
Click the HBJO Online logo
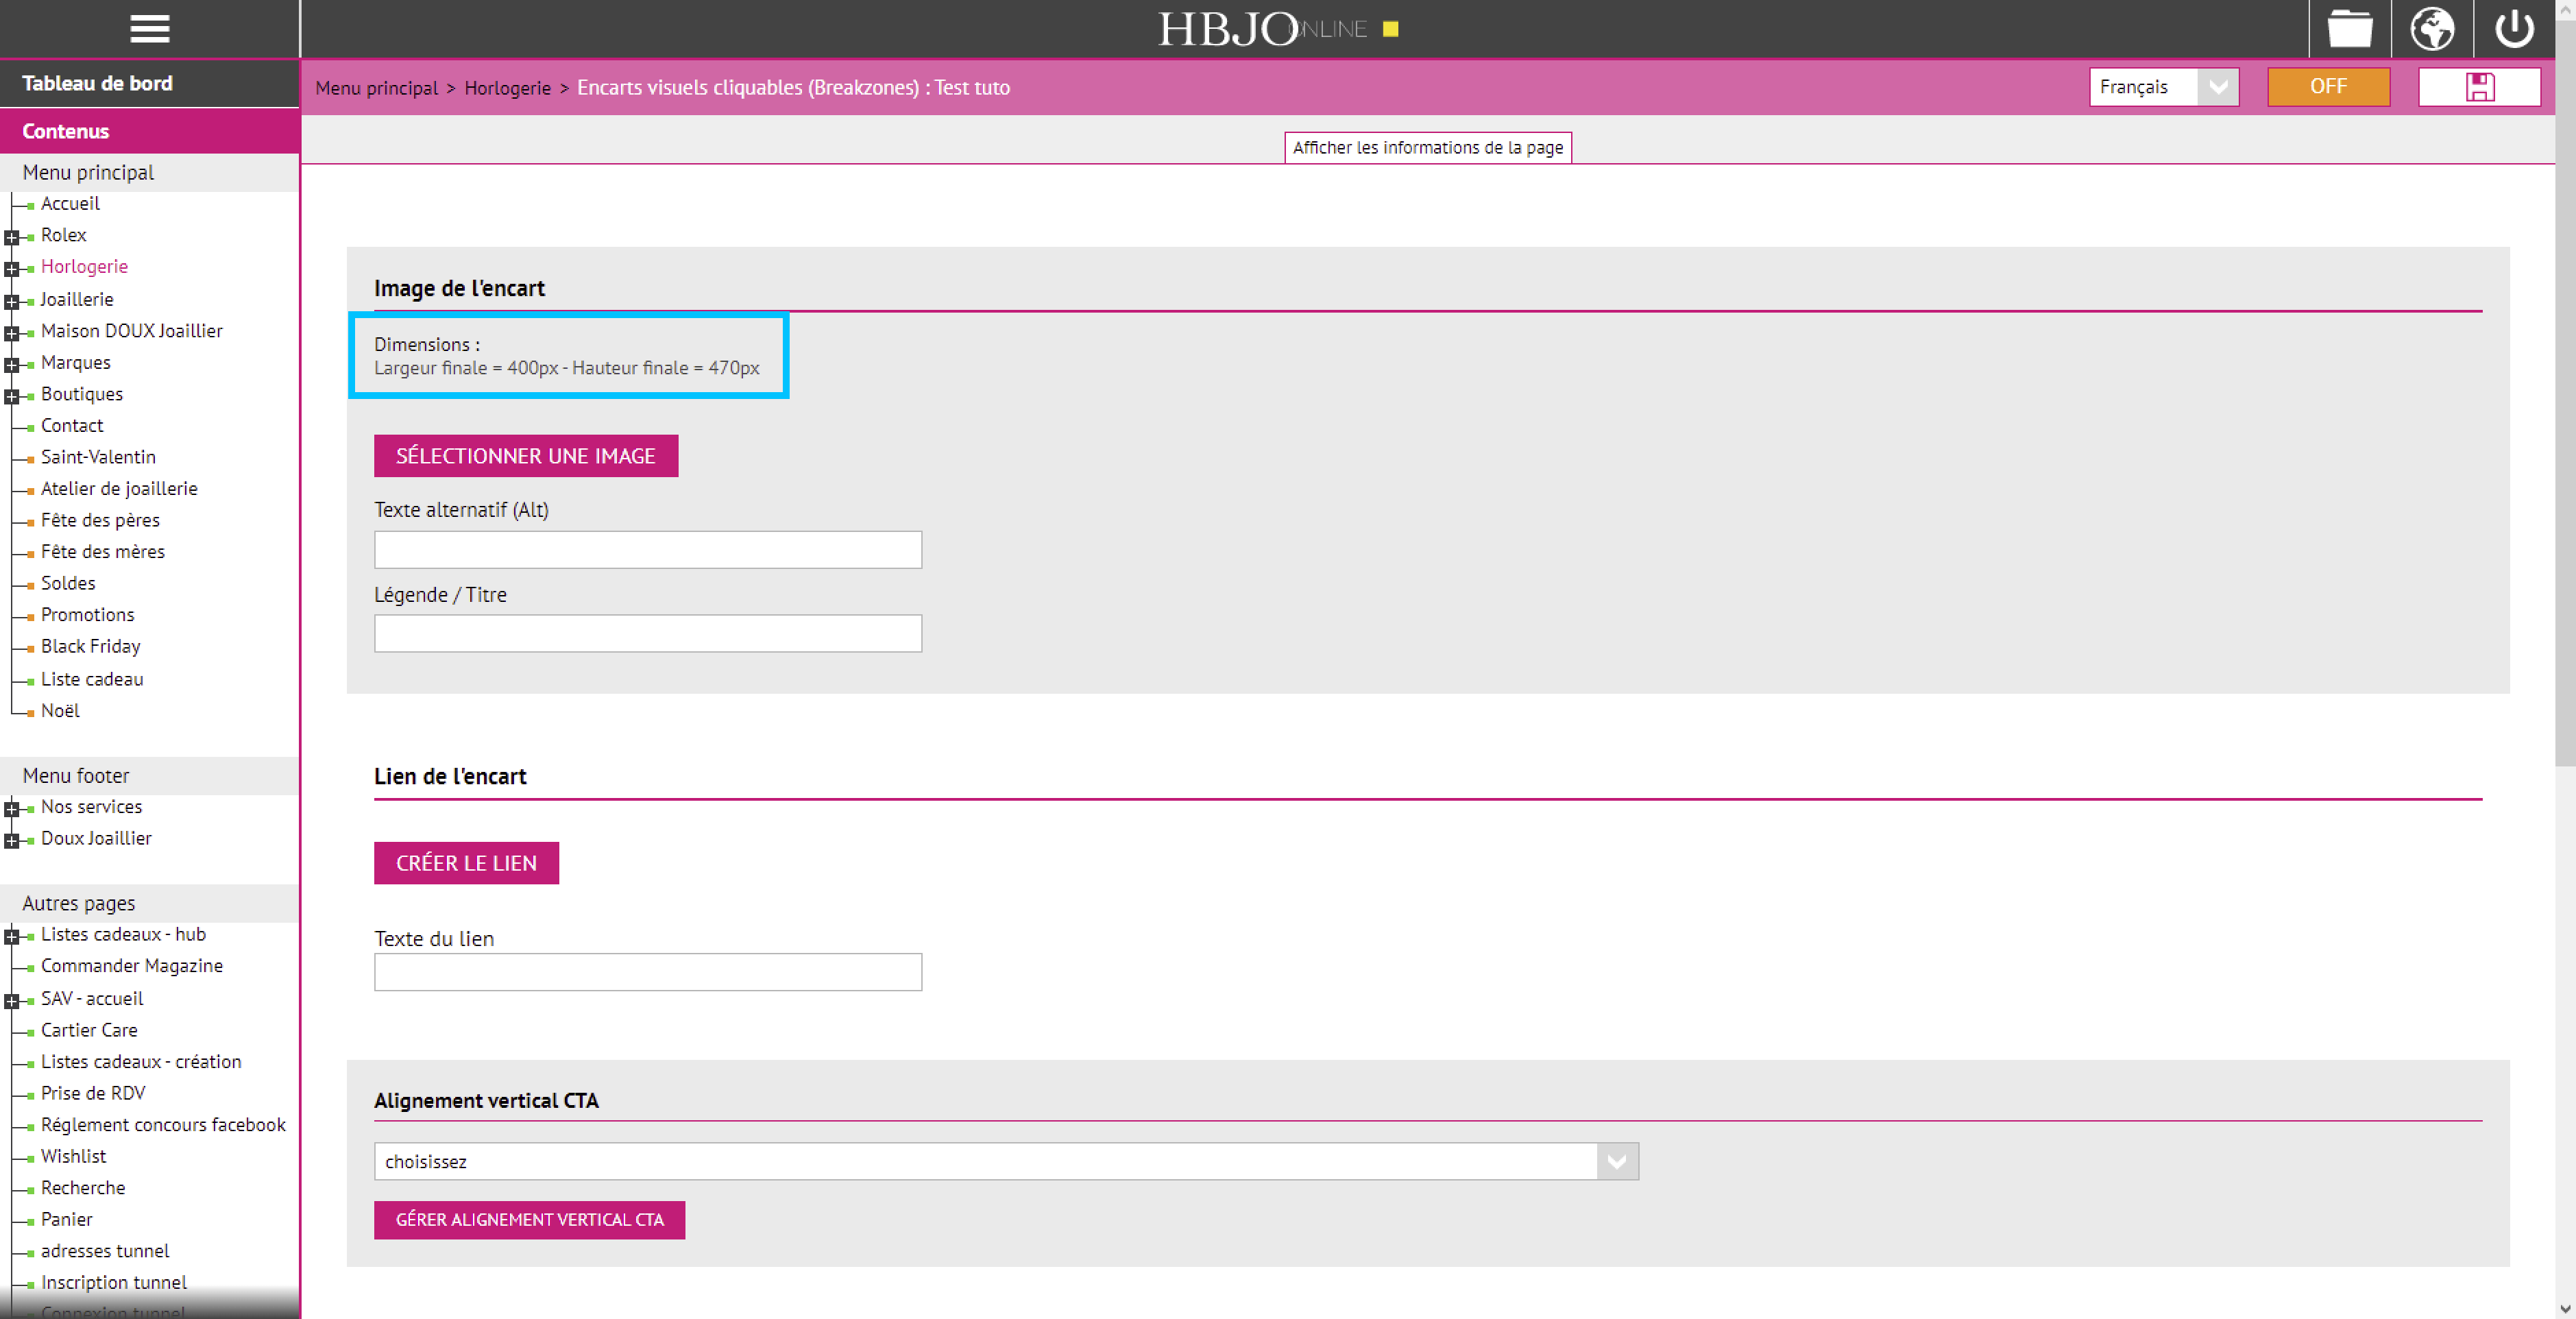(1260, 29)
